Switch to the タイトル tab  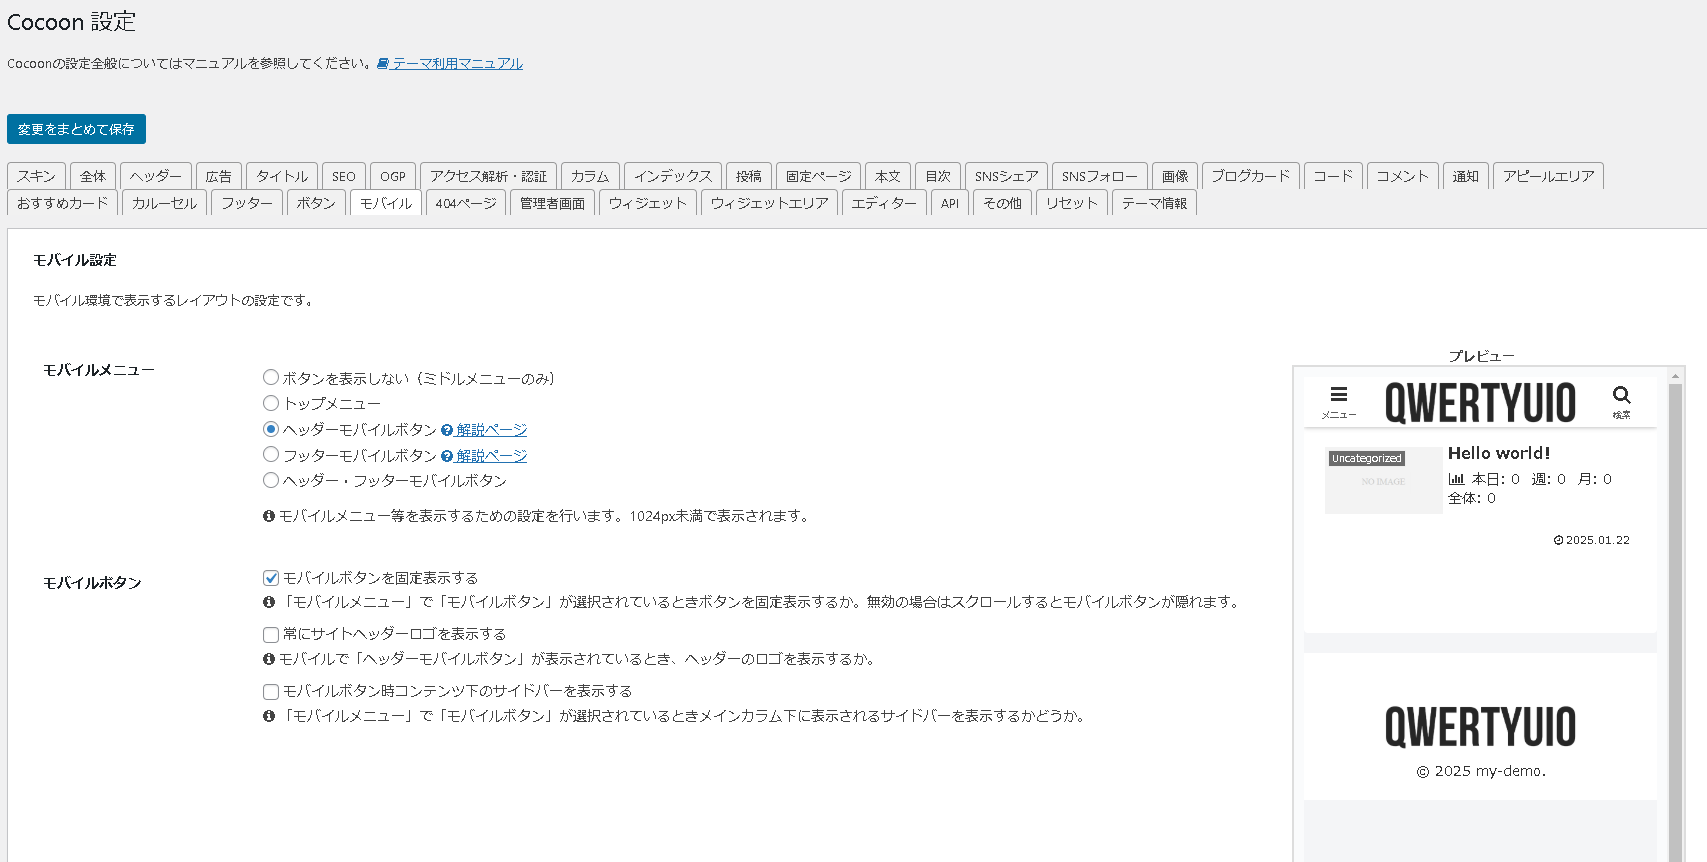pyautogui.click(x=282, y=176)
